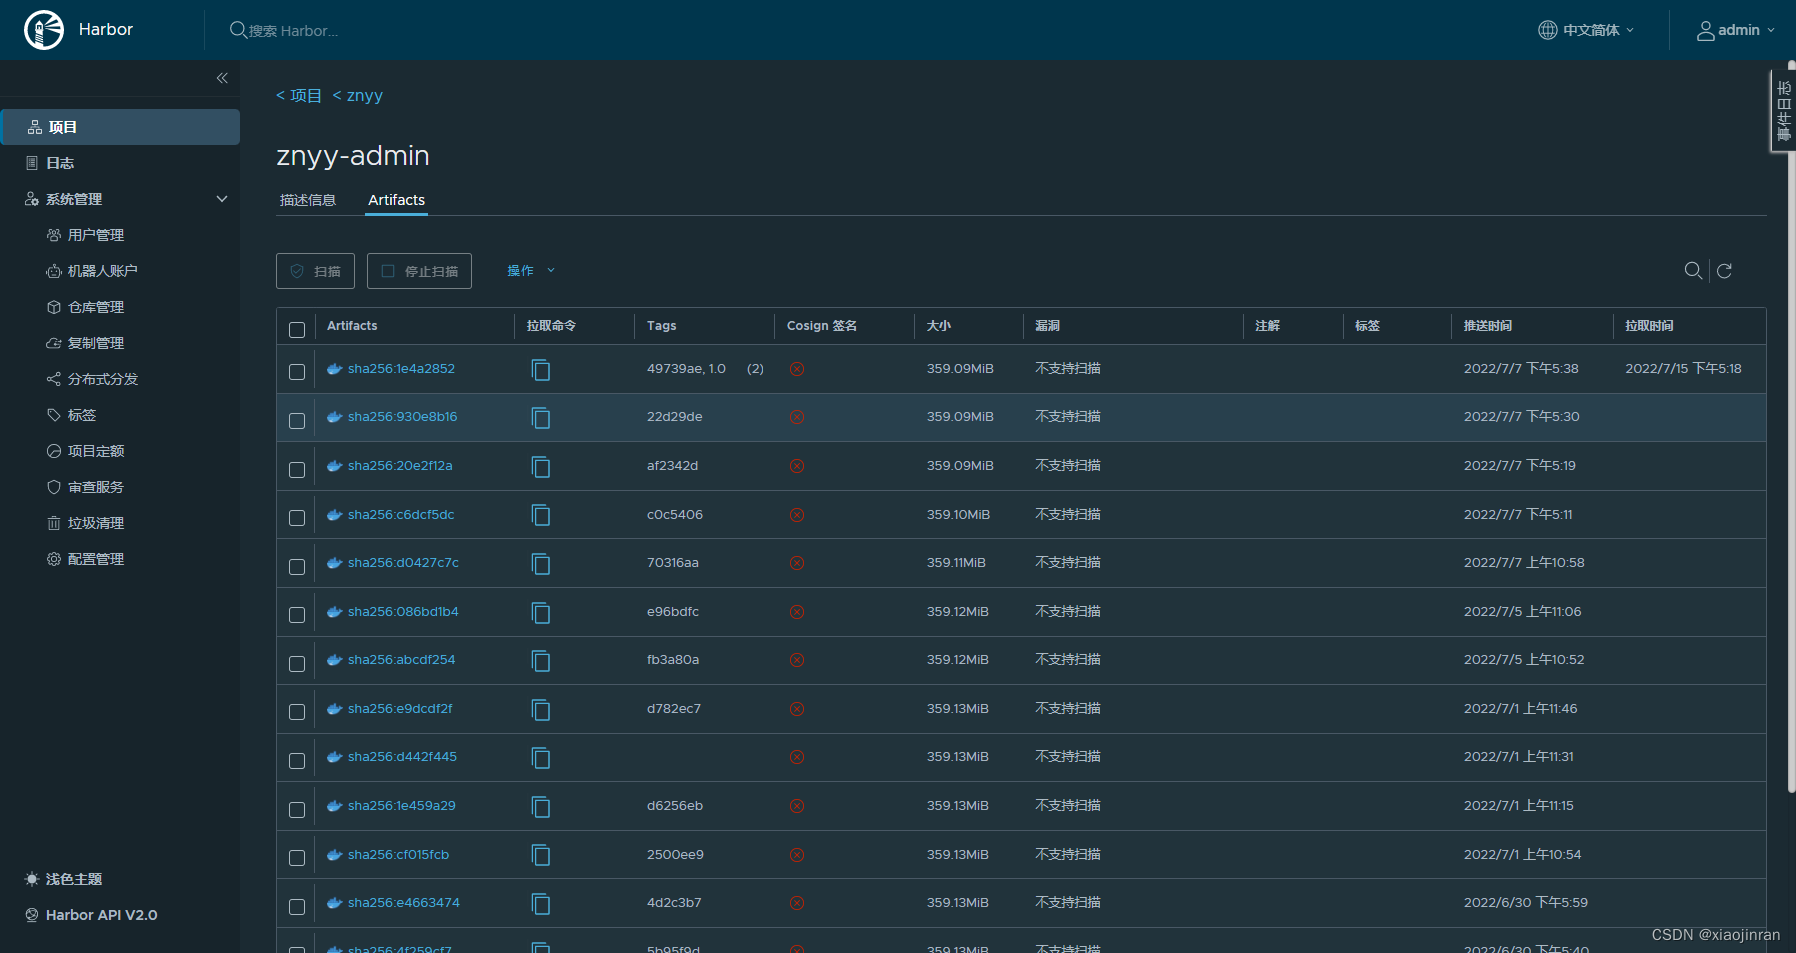Open artifact sha256:cf015fcb link

click(x=398, y=855)
